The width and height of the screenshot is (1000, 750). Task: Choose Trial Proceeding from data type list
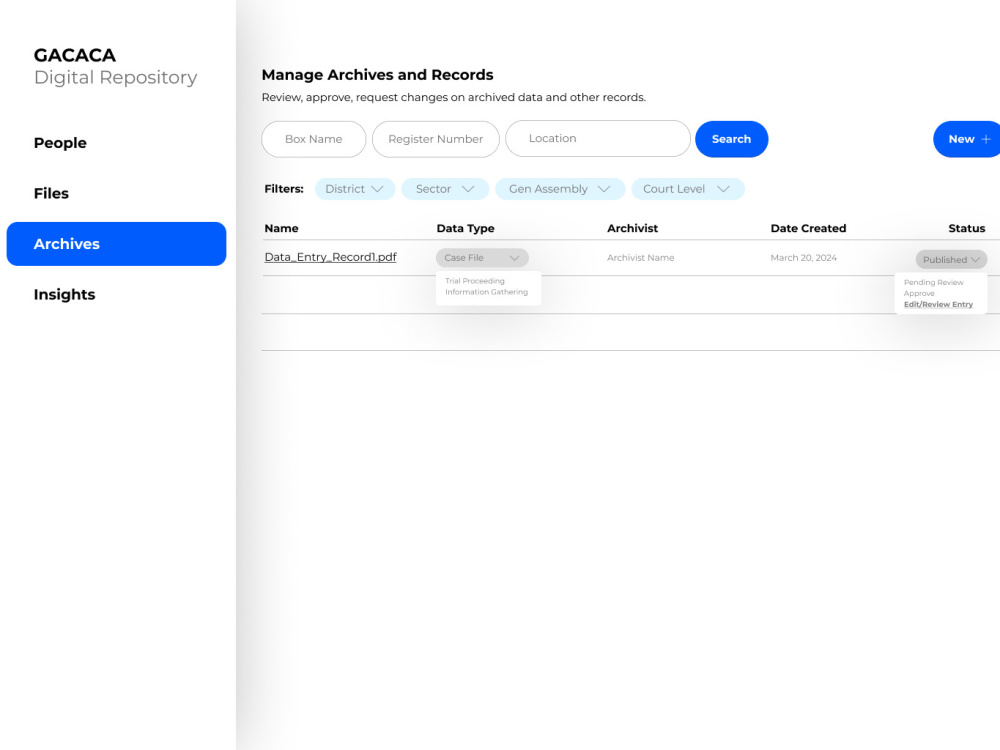point(474,281)
